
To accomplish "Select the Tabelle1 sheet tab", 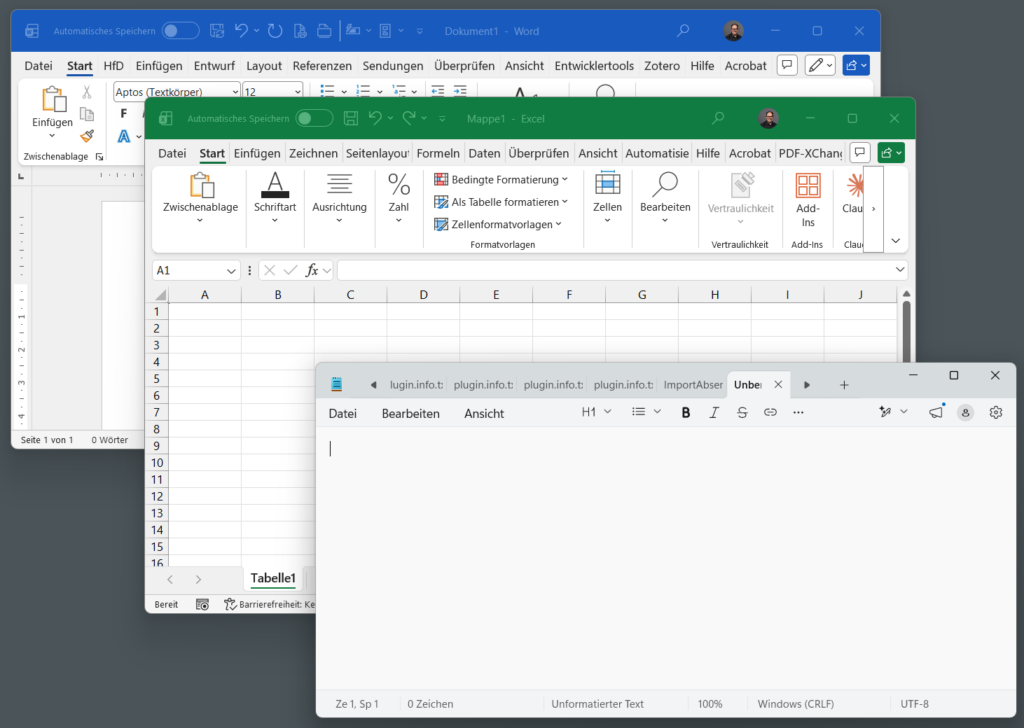I will [273, 578].
